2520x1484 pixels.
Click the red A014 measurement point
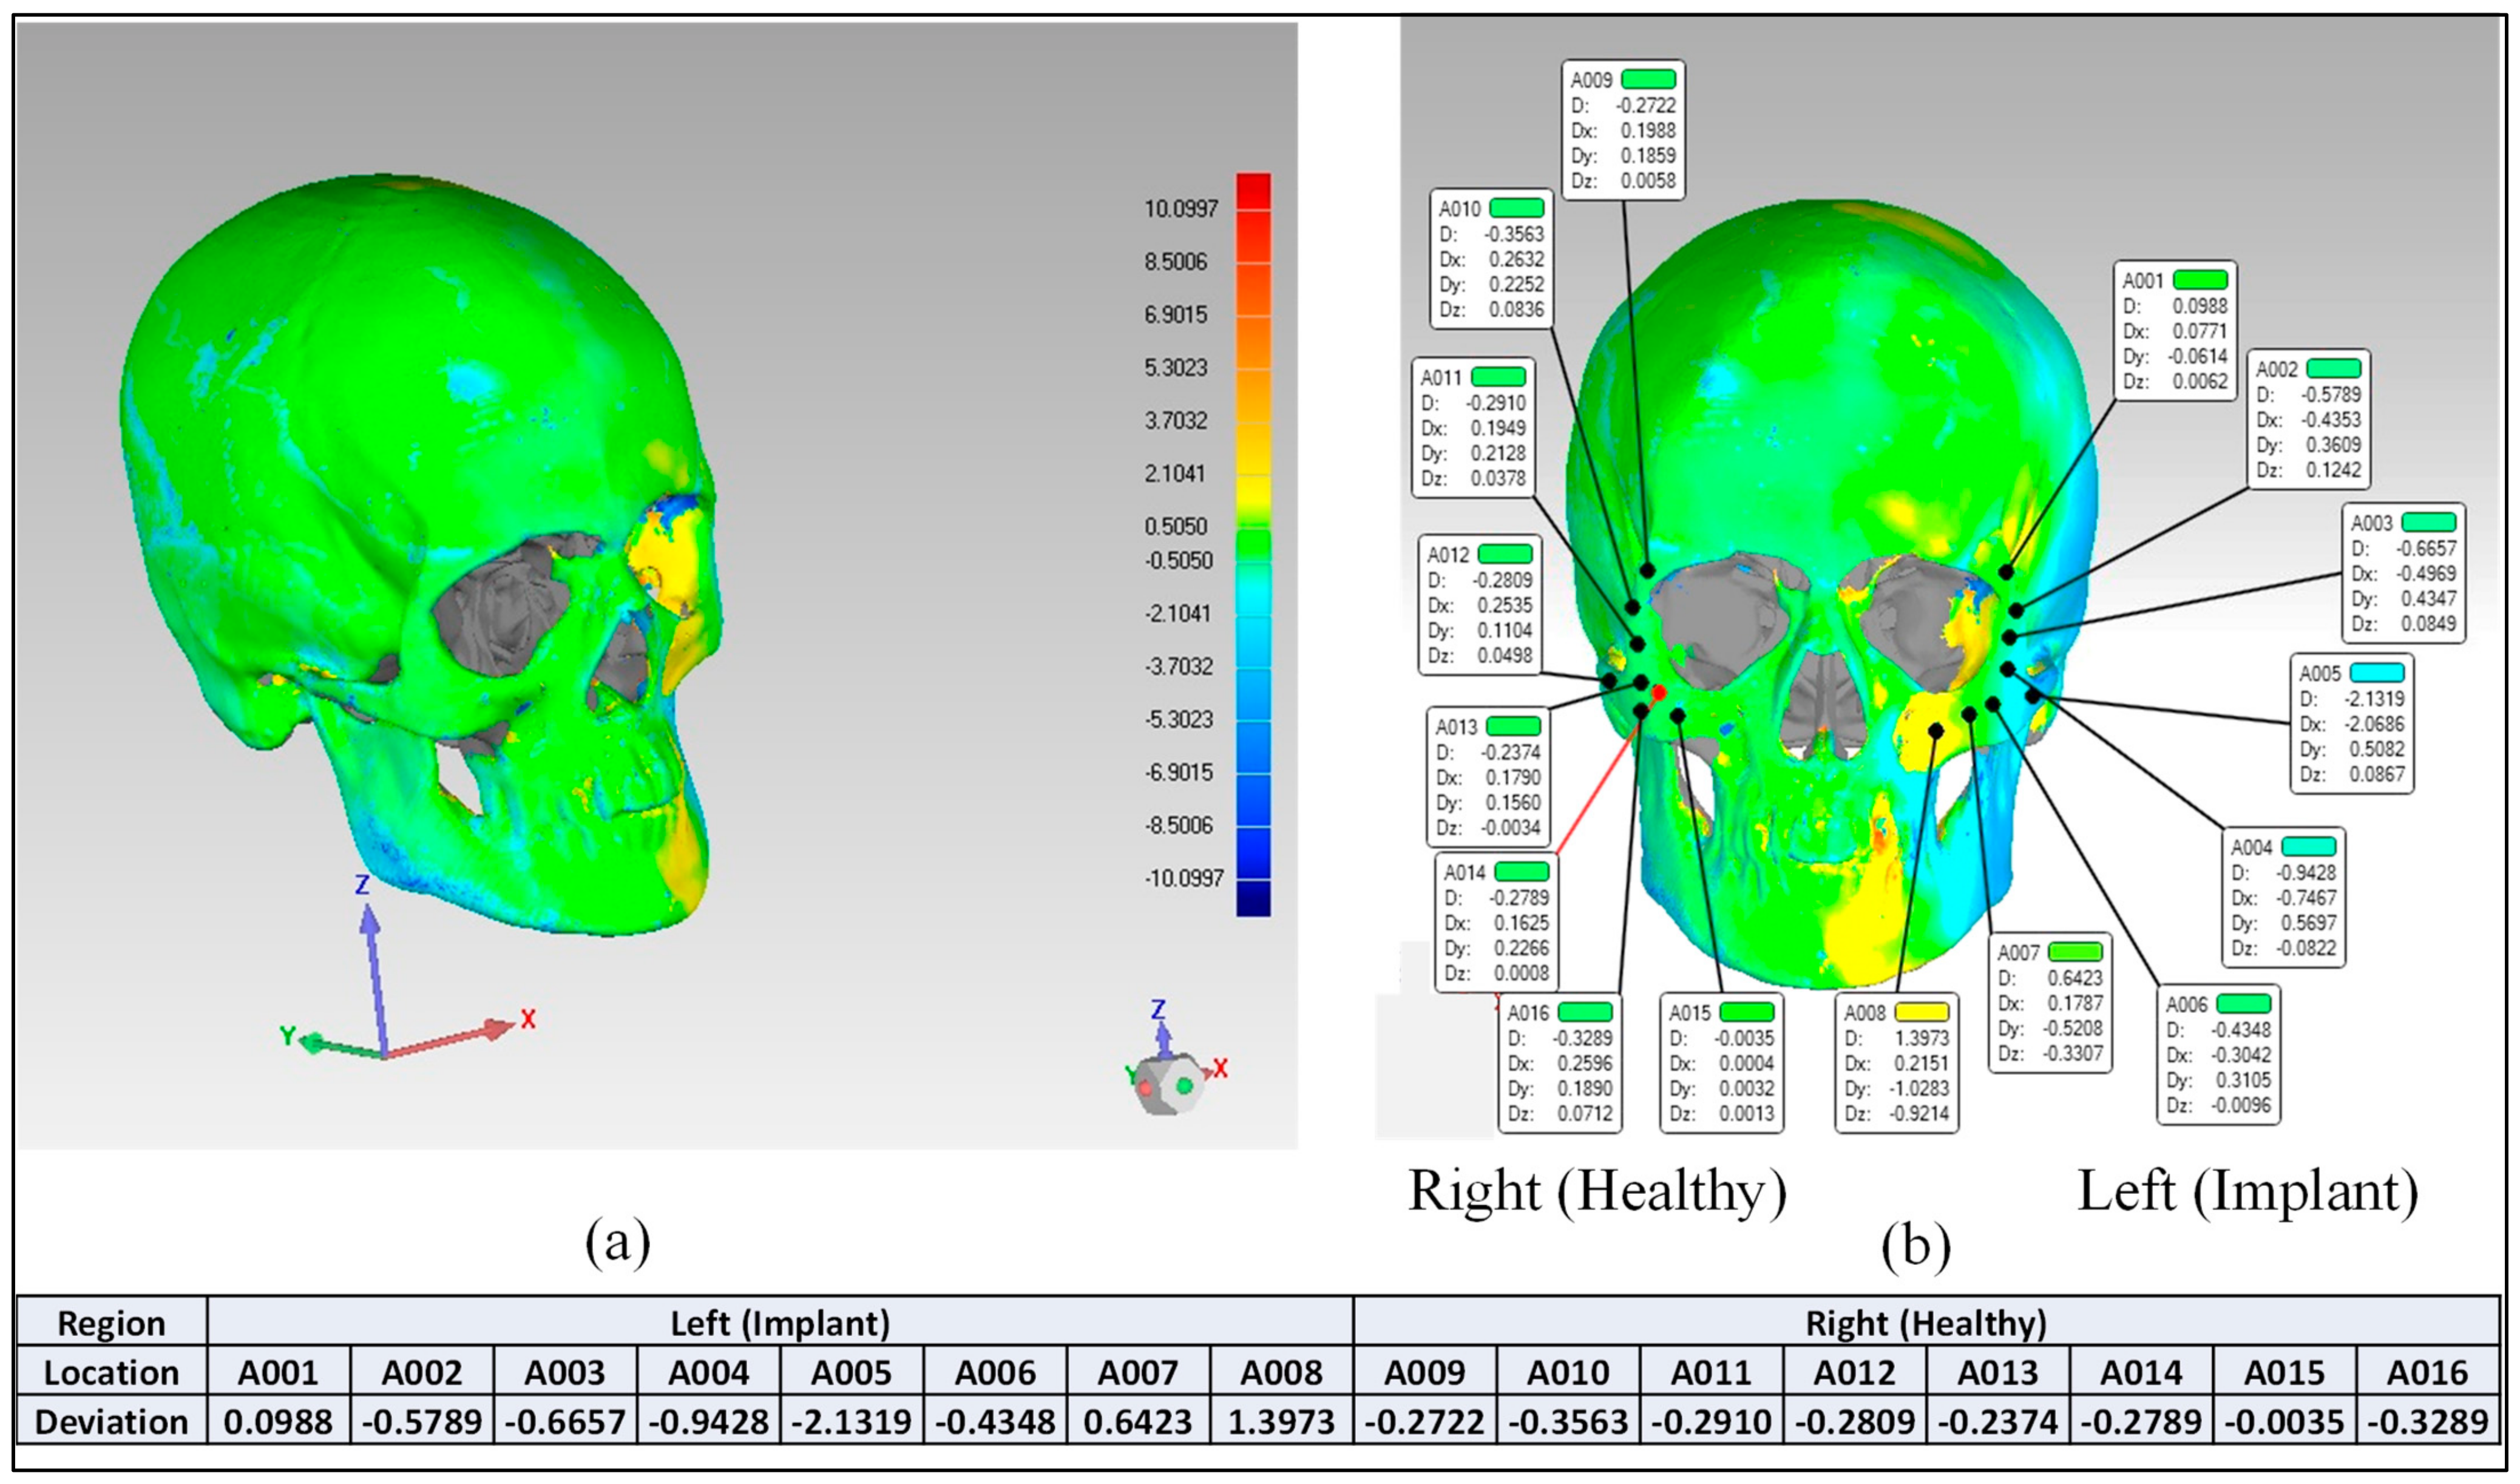click(1659, 692)
